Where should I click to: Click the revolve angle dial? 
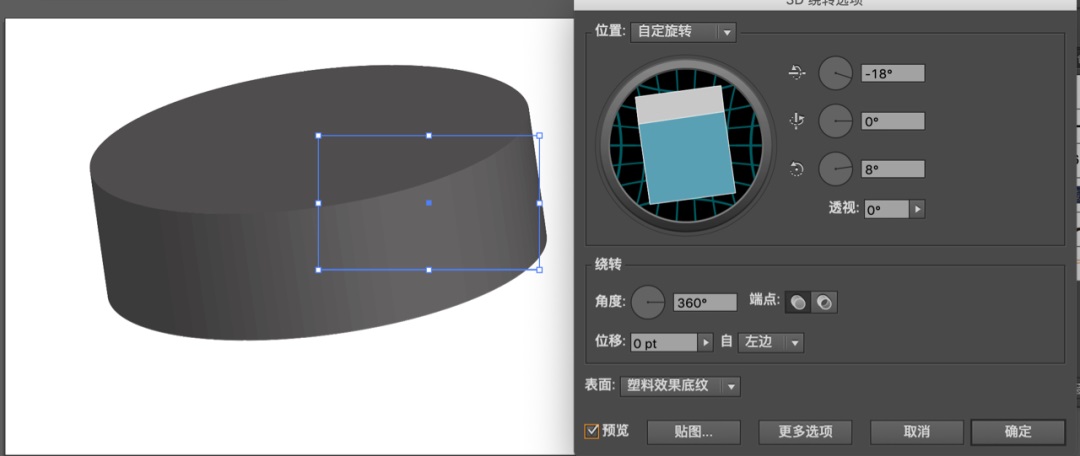click(648, 302)
